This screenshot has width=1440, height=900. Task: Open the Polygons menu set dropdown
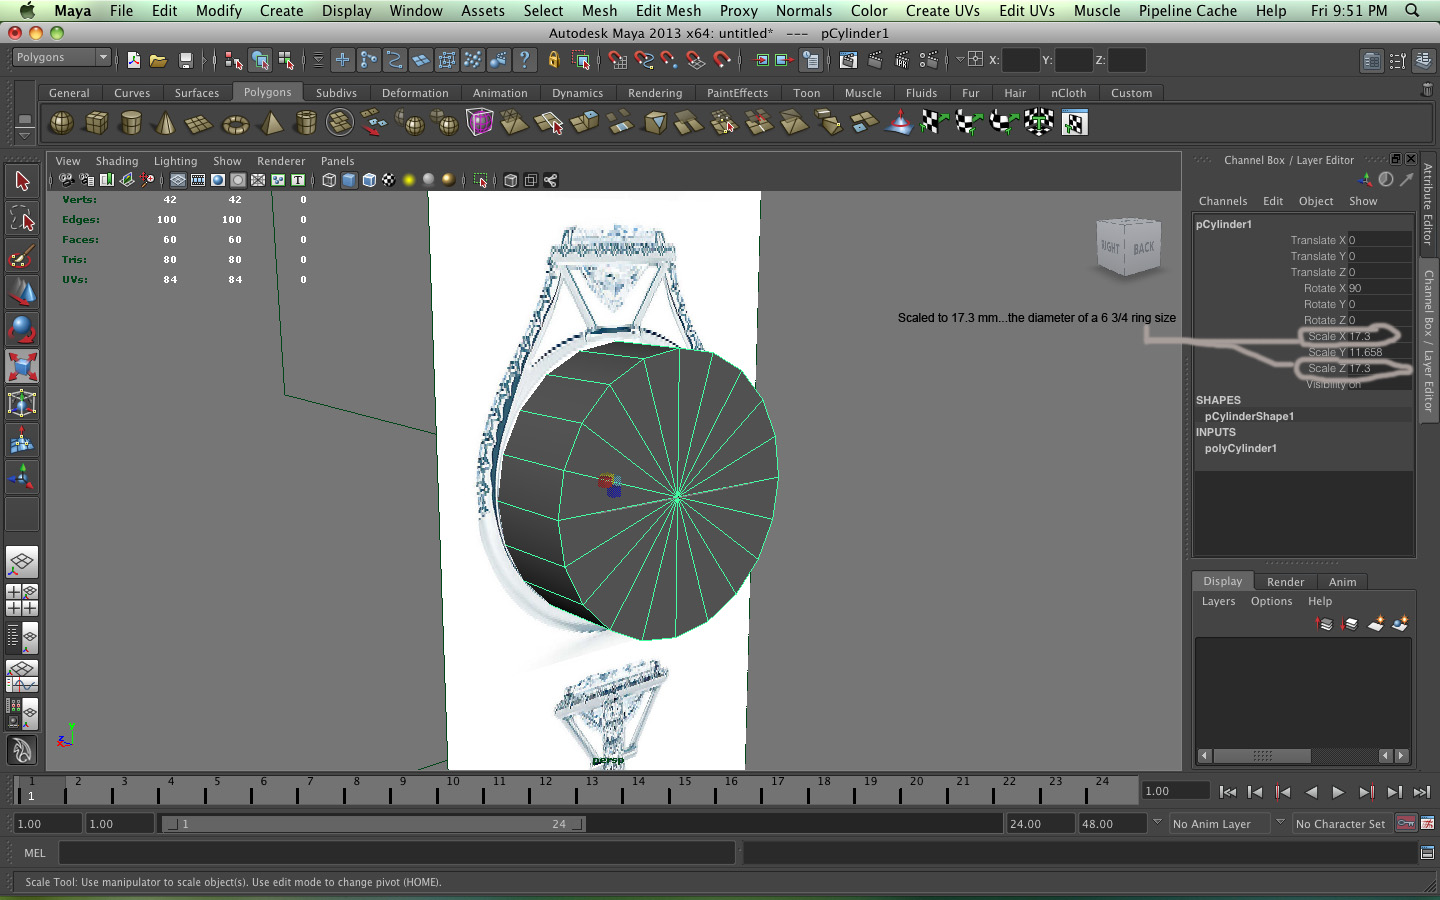click(62, 57)
